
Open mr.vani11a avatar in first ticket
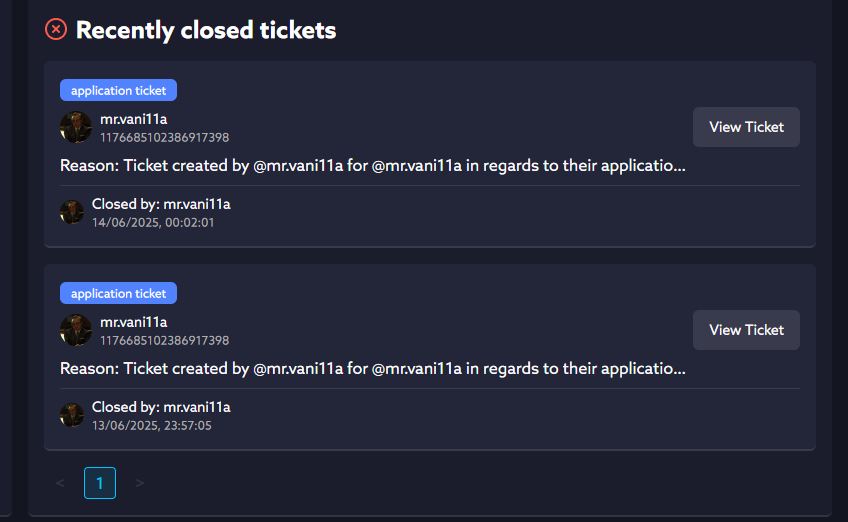coord(76,127)
